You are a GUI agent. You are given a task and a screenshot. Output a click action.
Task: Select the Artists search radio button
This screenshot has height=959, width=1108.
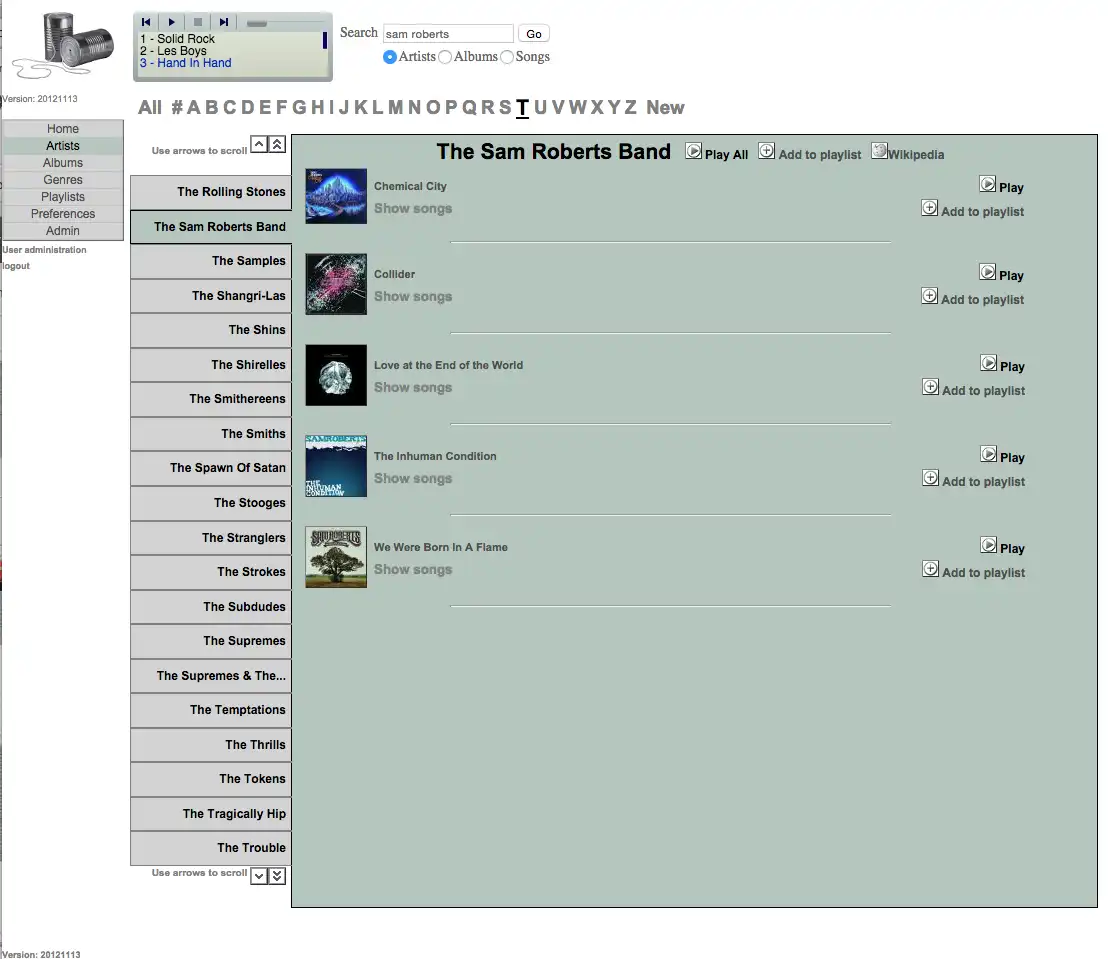tap(389, 57)
